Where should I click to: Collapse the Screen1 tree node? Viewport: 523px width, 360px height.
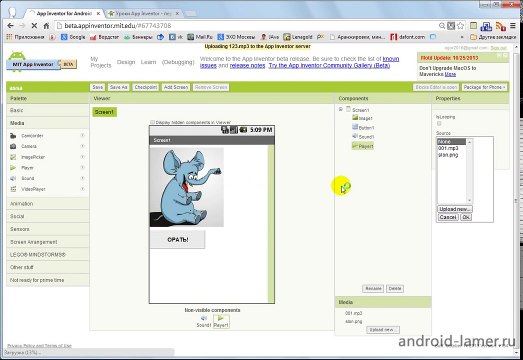tap(341, 109)
